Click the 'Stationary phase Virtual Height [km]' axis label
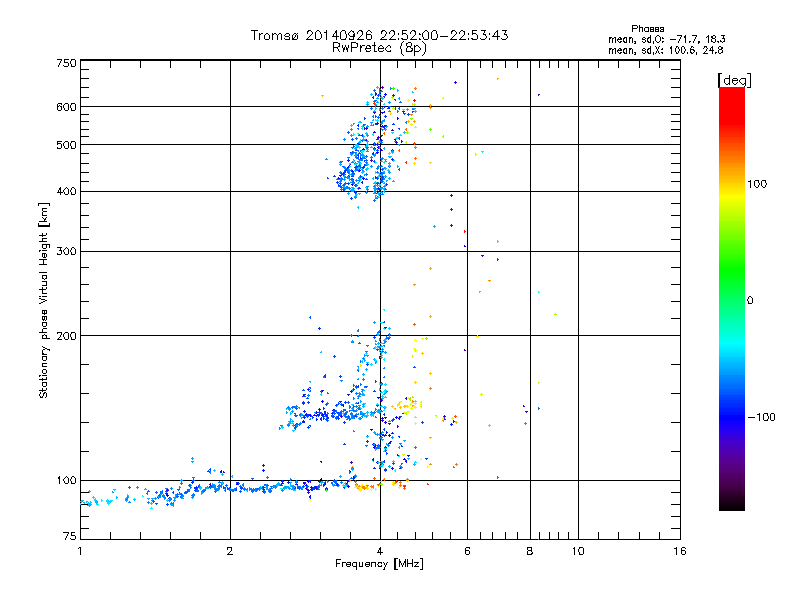Image resolution: width=800 pixels, height=600 pixels. (x=44, y=301)
